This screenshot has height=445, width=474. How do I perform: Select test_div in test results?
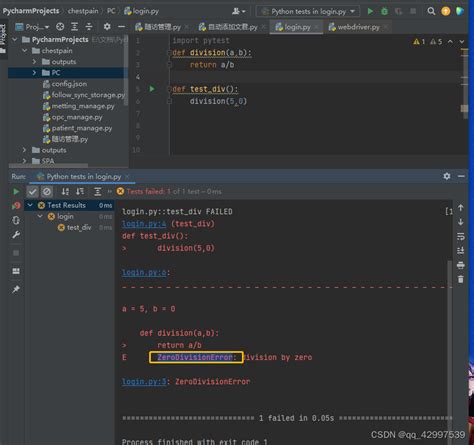(x=79, y=228)
